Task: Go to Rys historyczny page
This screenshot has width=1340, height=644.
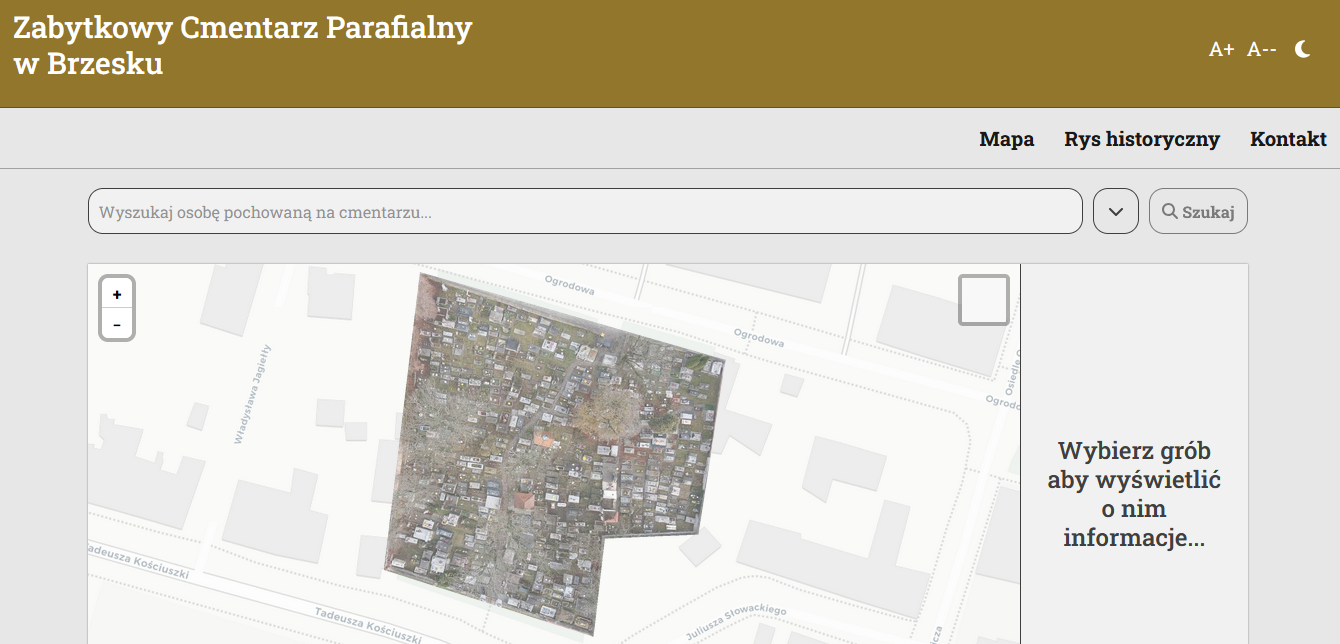Action: (1141, 139)
